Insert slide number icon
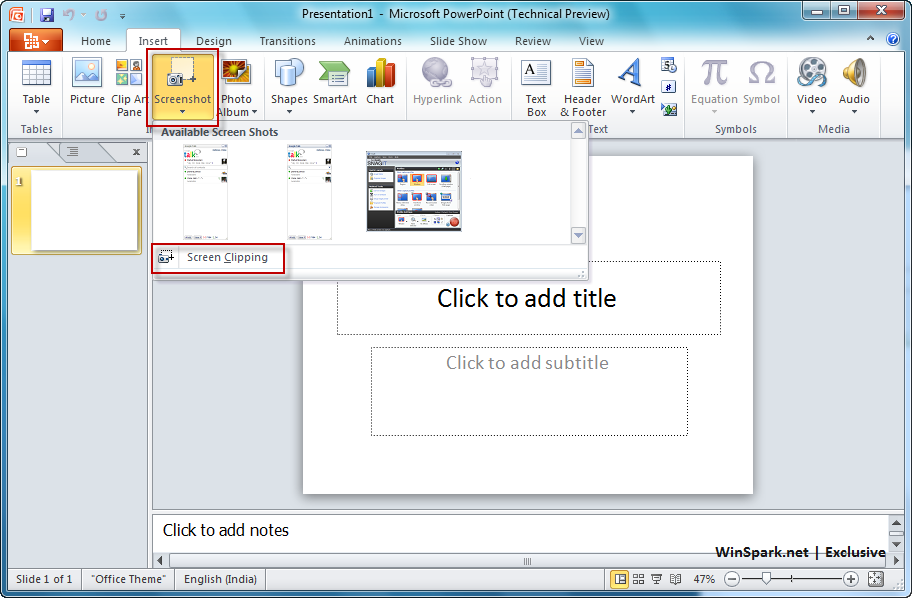912x598 pixels. pos(669,87)
